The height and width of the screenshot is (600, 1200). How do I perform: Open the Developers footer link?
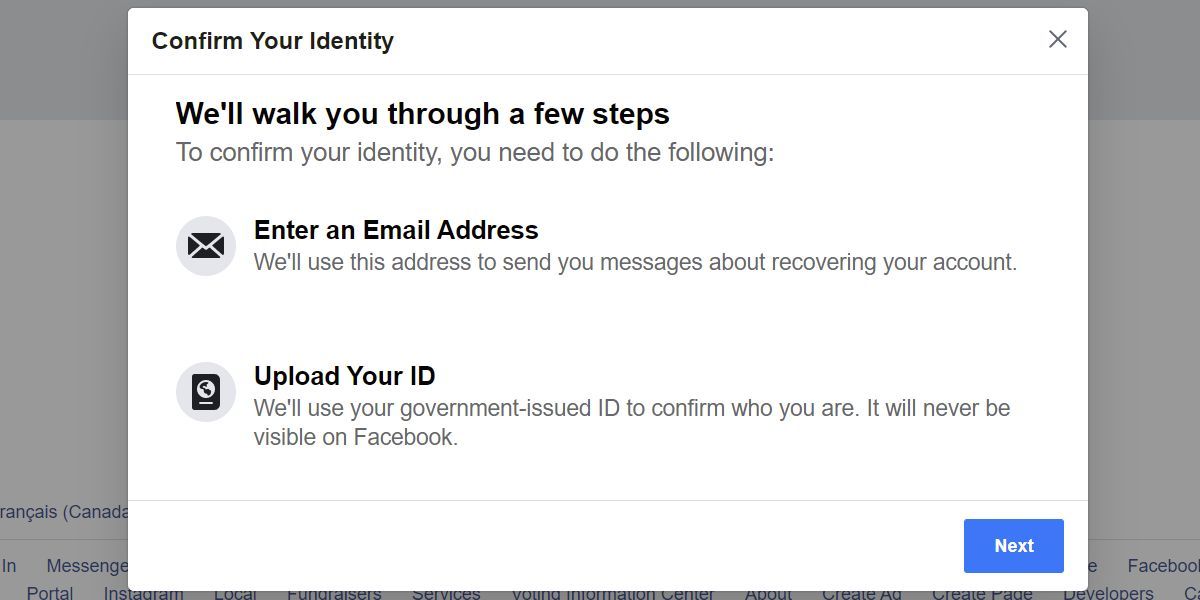click(1108, 594)
